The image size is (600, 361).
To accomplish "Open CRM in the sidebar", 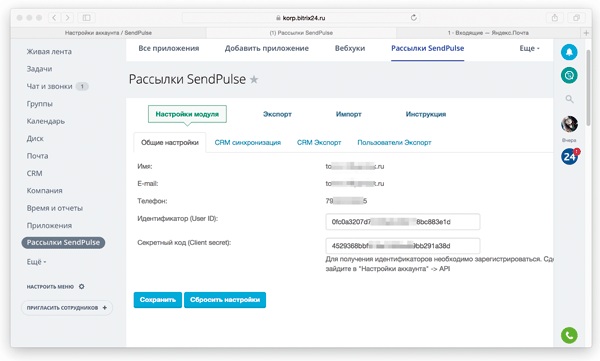I will pos(34,173).
